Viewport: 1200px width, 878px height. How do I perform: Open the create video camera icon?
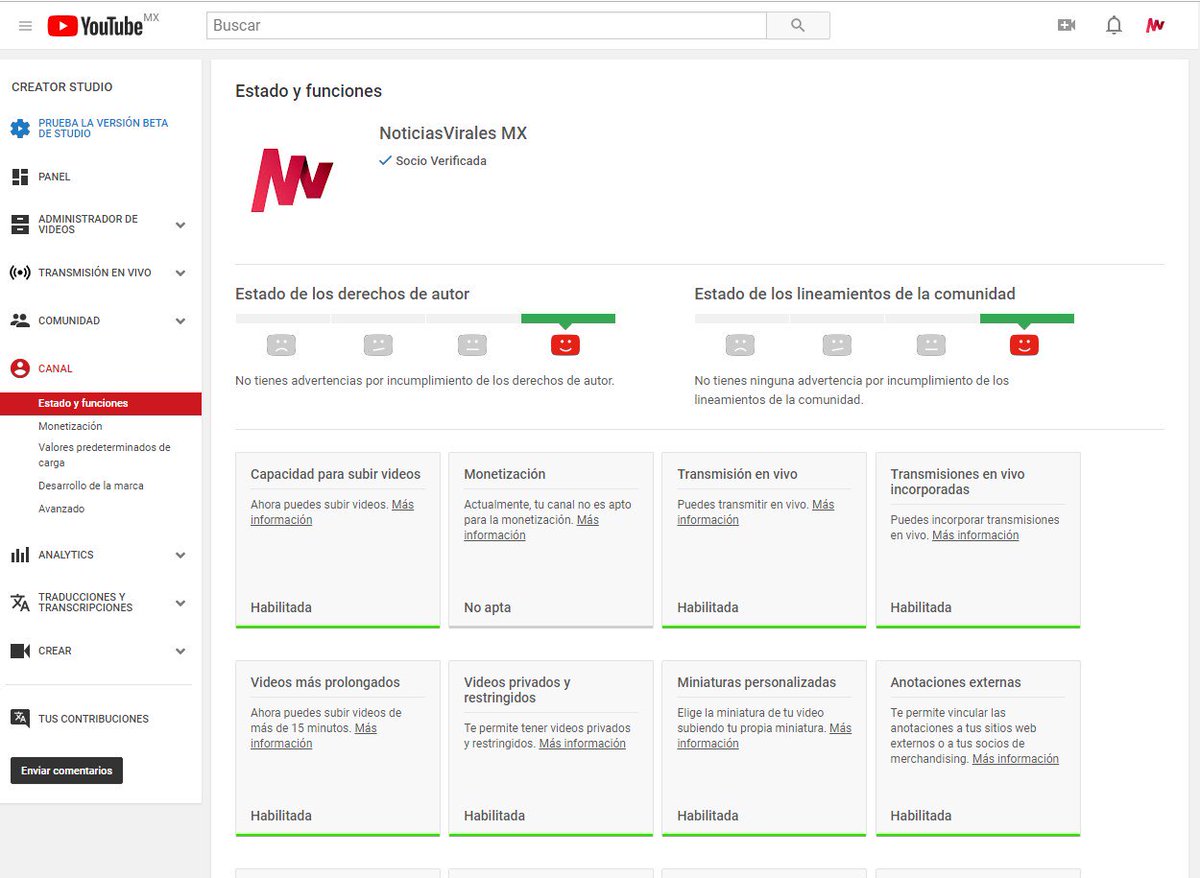coord(1066,26)
